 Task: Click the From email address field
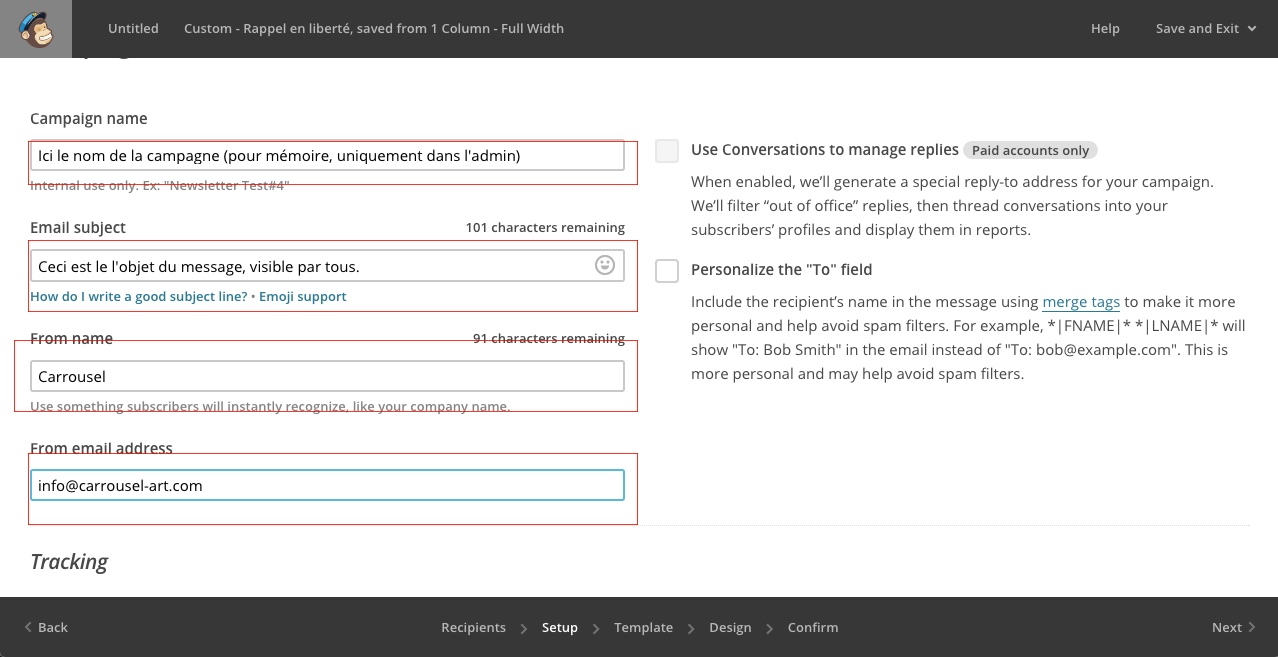[327, 486]
